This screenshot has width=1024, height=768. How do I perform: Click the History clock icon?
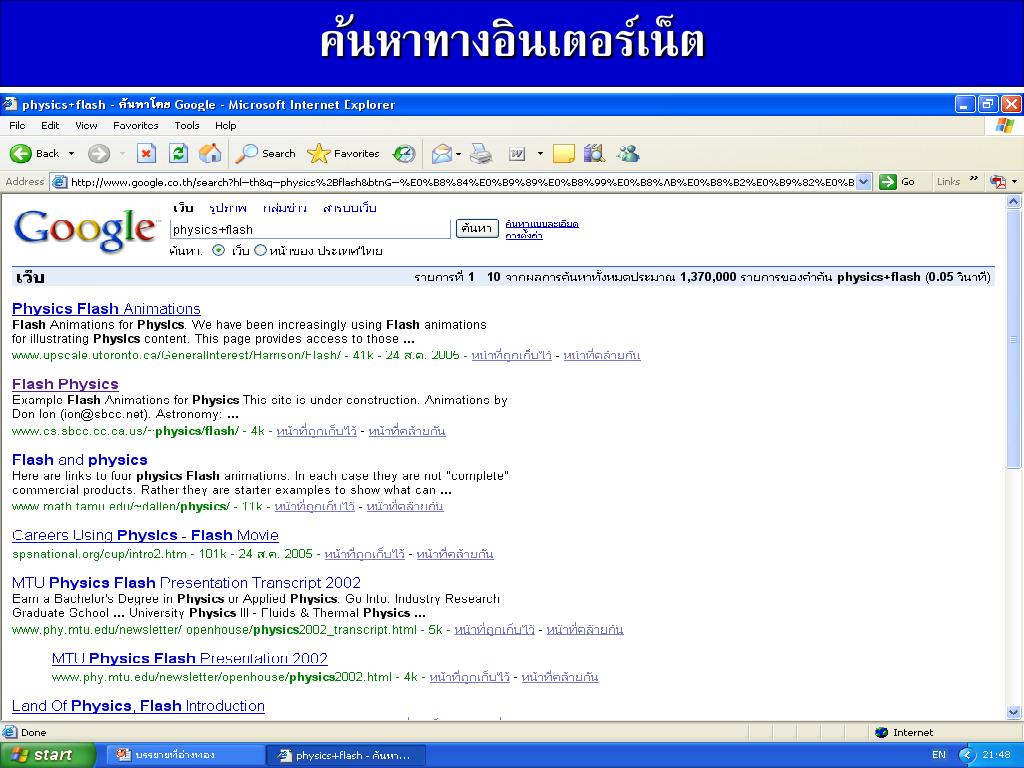pyautogui.click(x=404, y=153)
